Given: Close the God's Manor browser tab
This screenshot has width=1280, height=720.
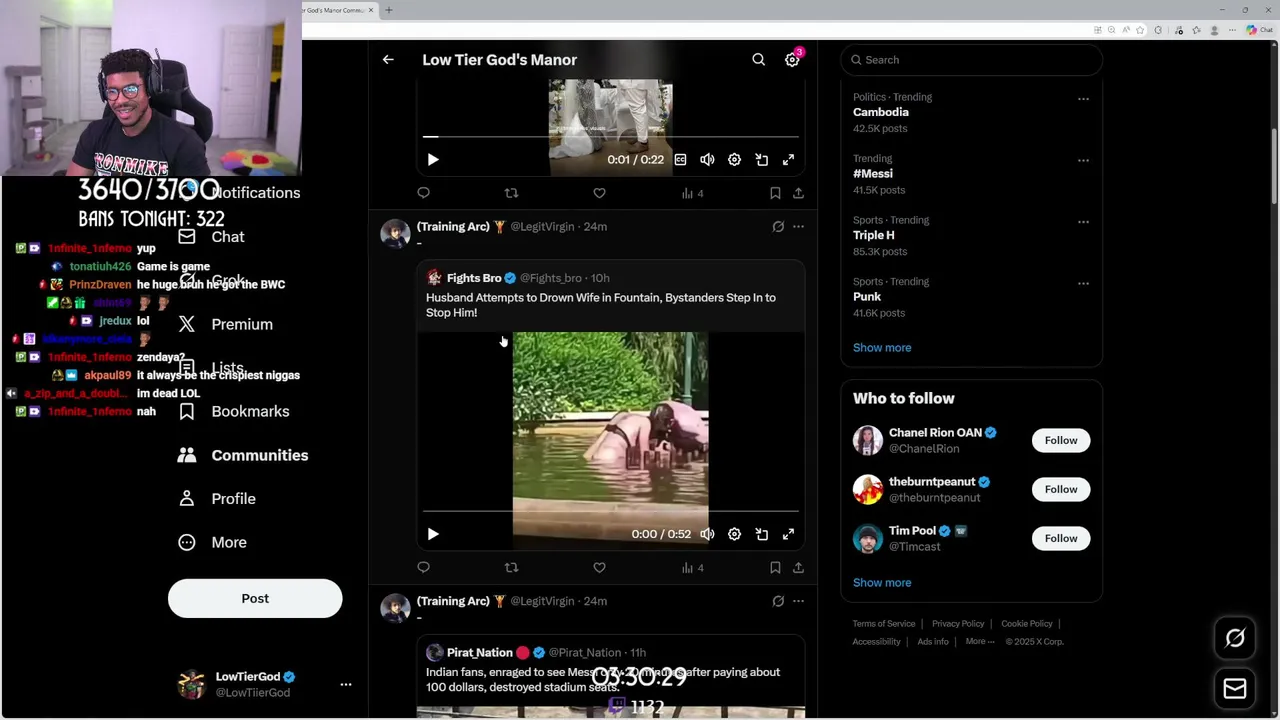Looking at the screenshot, I should 371,10.
